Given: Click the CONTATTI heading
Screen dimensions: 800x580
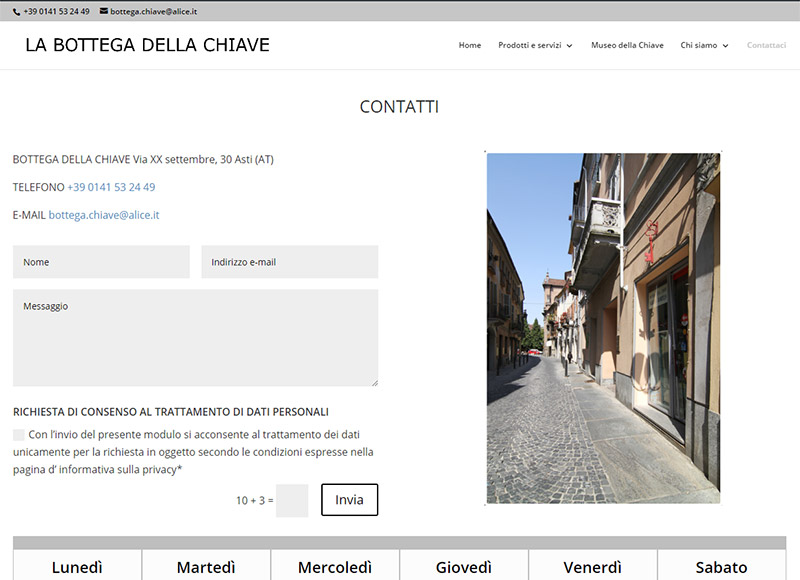Looking at the screenshot, I should 399,107.
